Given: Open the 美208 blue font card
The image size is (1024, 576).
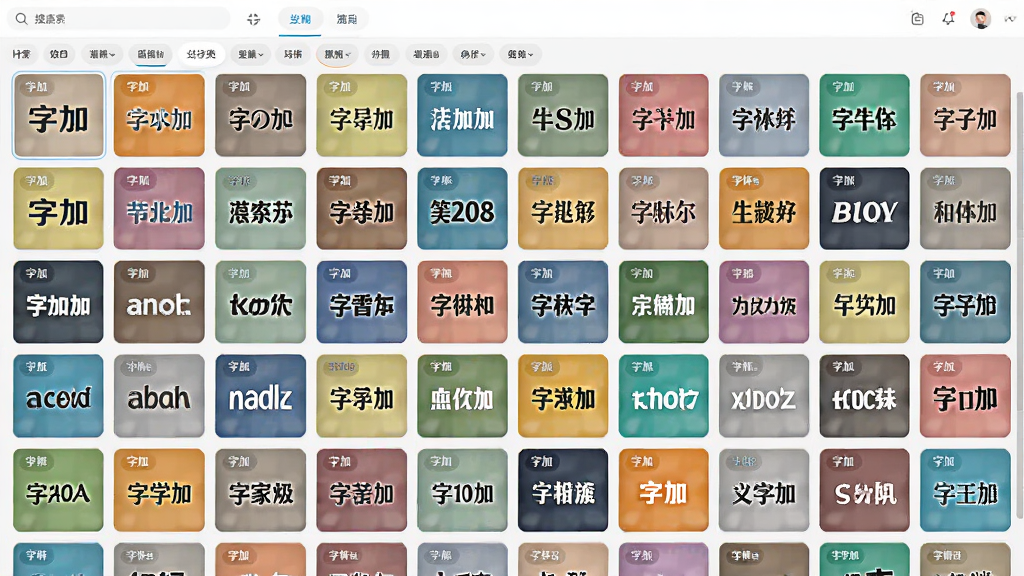Looking at the screenshot, I should click(462, 208).
